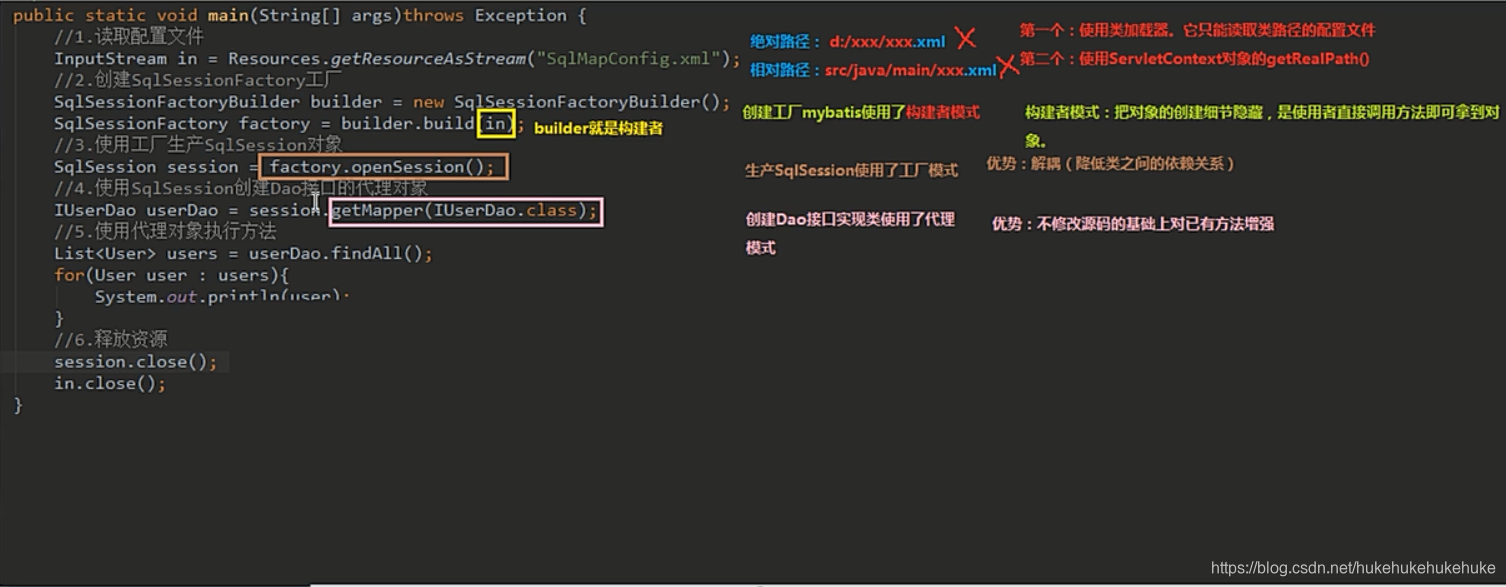The image size is (1506, 587).
Task: Click the session.close() line
Action: coord(135,362)
